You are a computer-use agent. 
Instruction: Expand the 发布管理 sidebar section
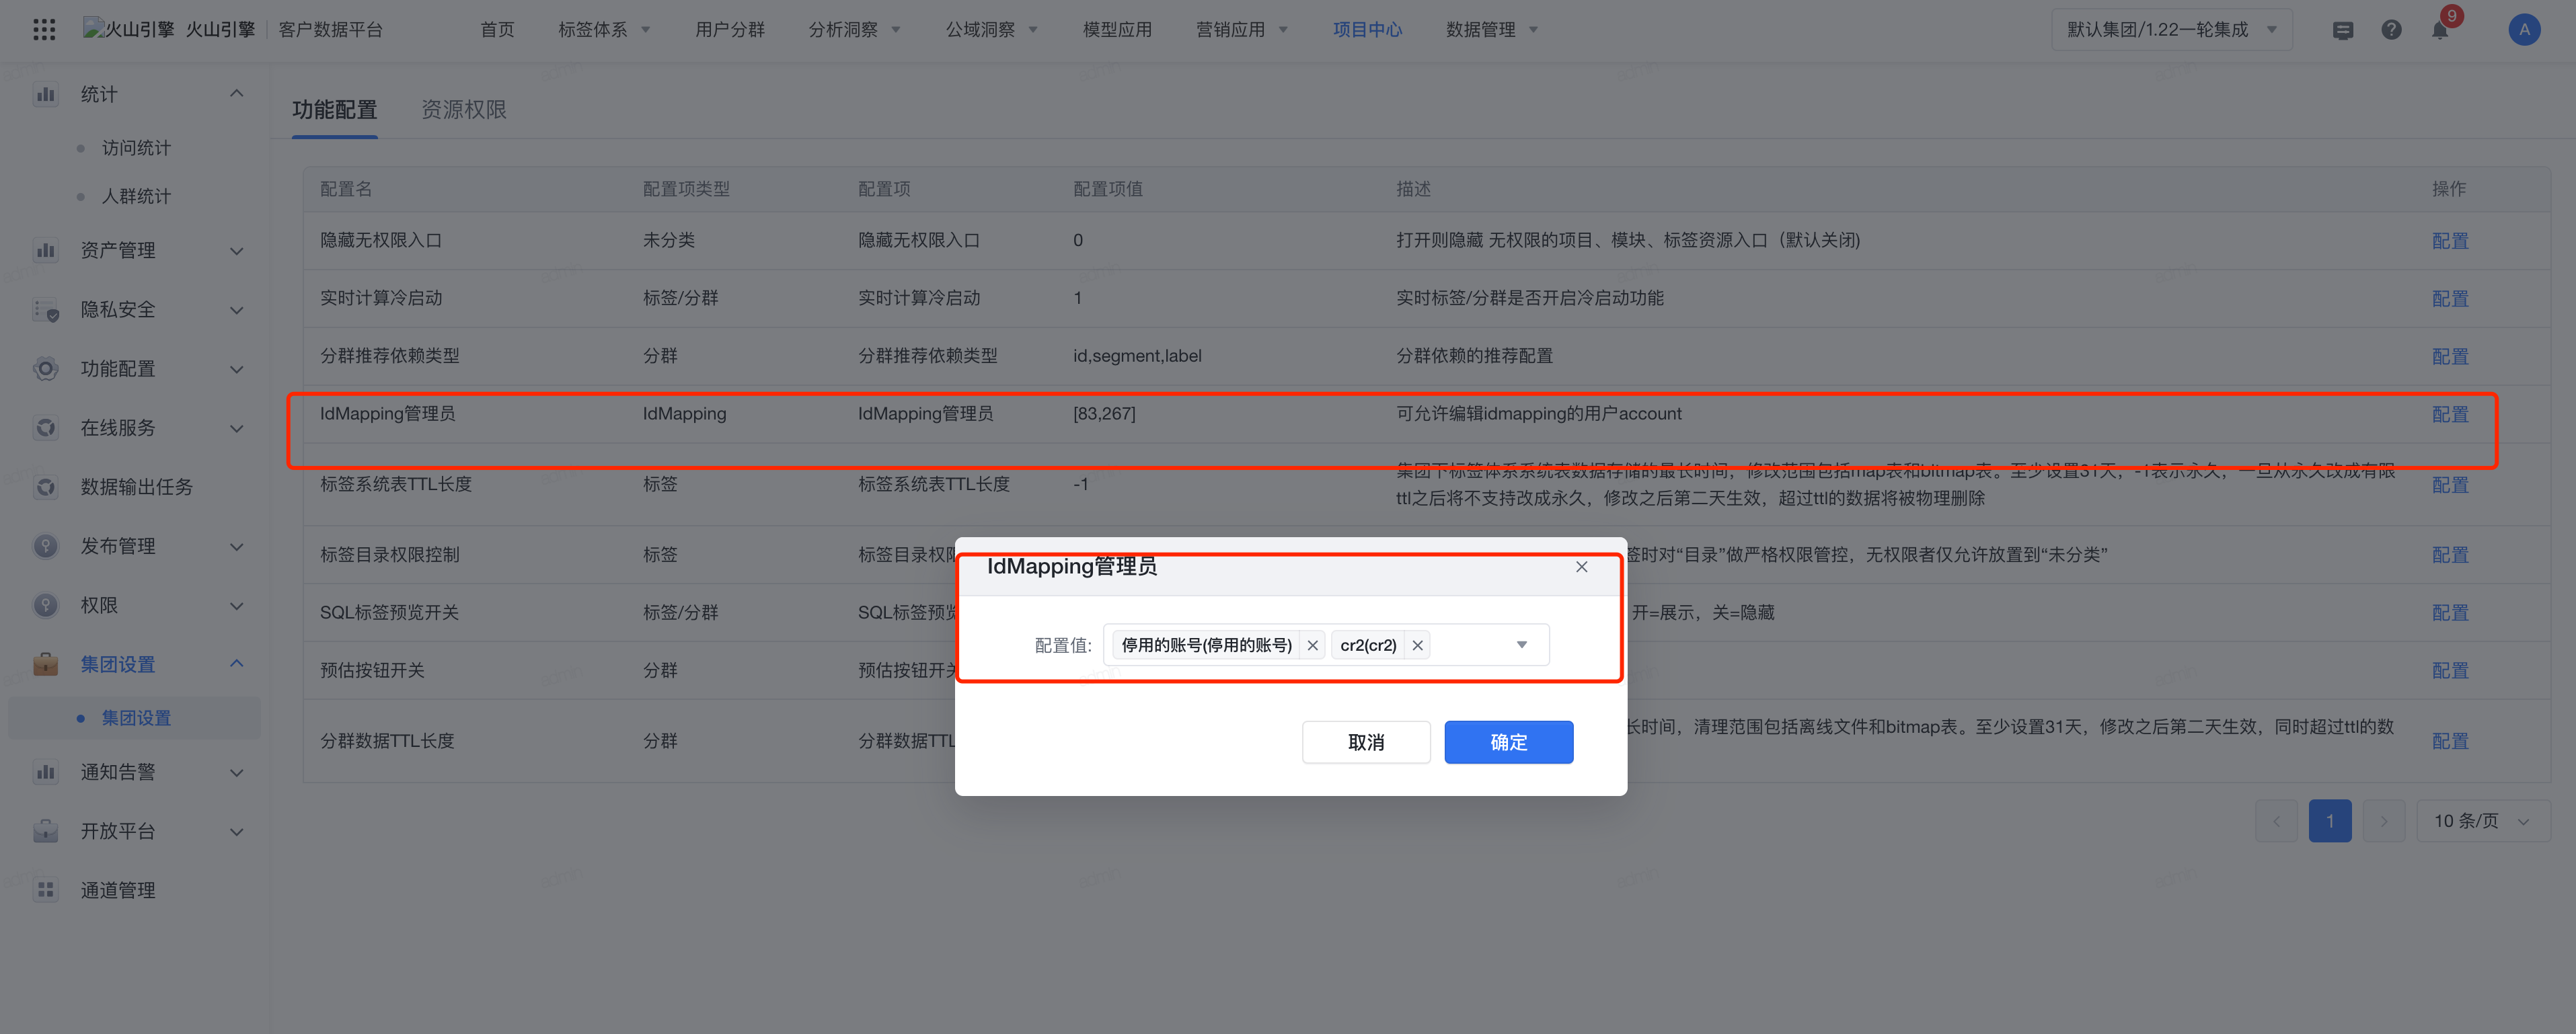coord(237,546)
